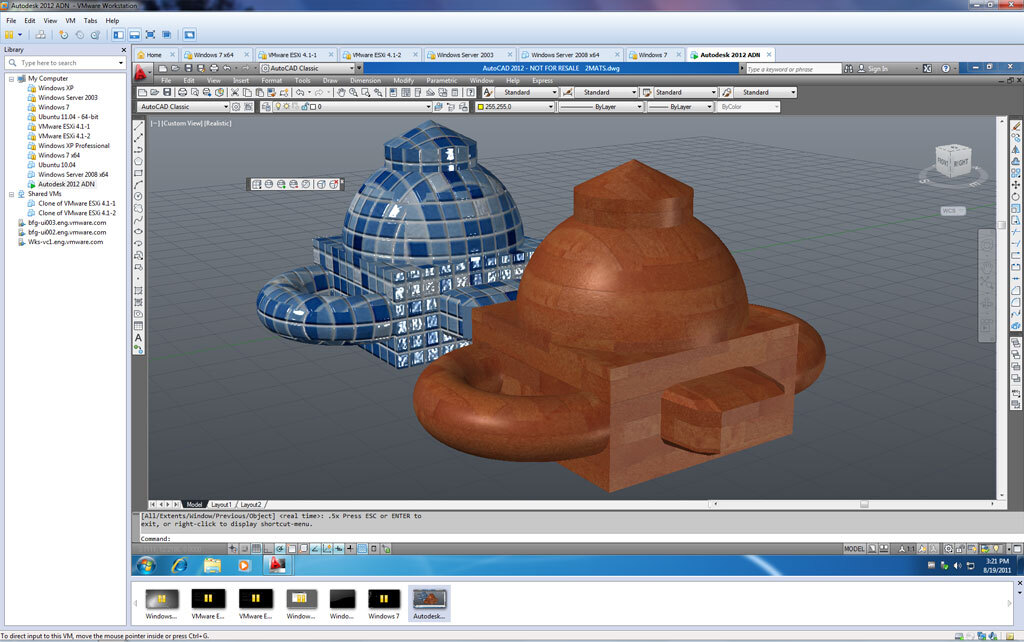Activate the Pan Realtime tool

pos(340,92)
